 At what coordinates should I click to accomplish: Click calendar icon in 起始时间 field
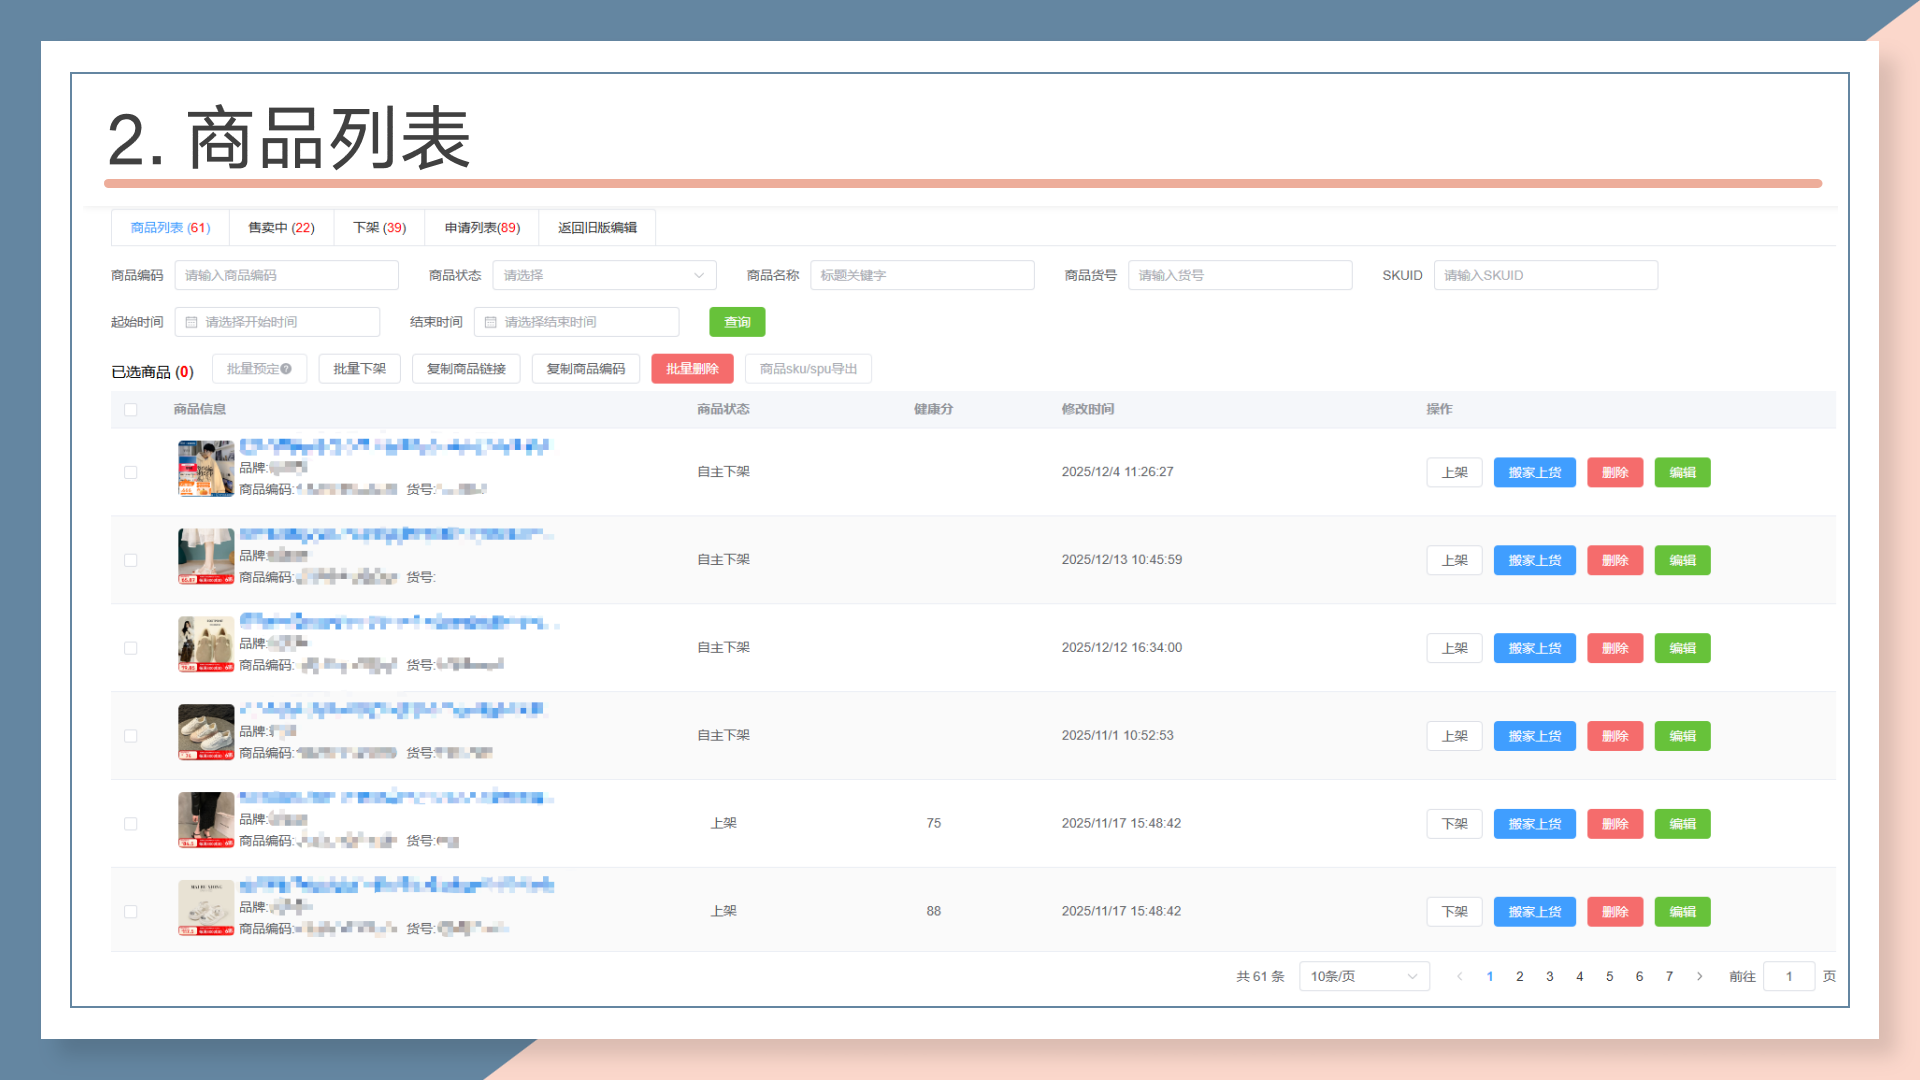click(191, 322)
